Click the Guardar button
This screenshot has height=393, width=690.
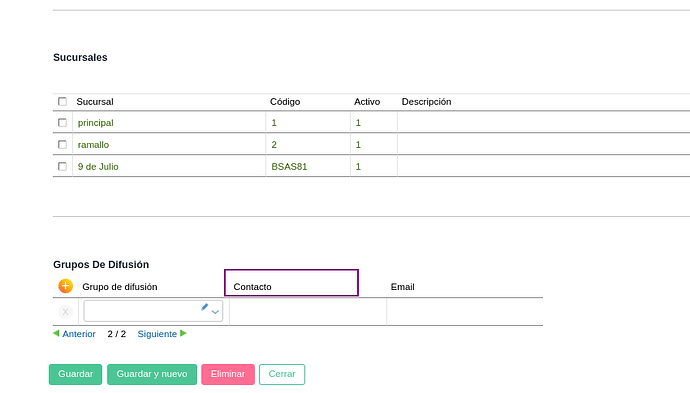coord(75,375)
